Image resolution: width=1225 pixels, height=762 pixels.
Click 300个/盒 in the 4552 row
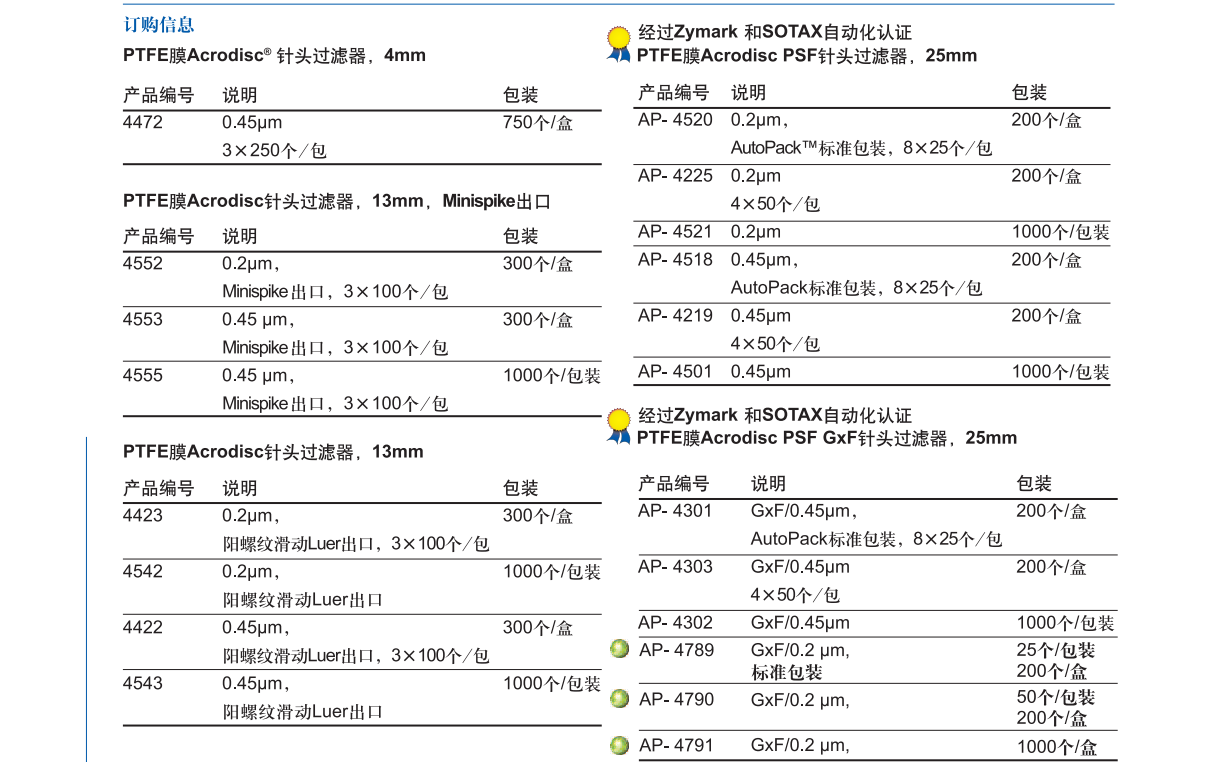pos(538,264)
